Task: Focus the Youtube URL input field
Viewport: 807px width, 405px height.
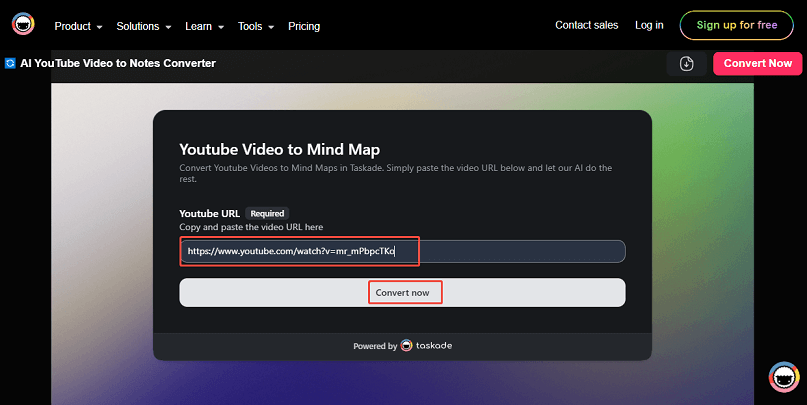Action: tap(402, 251)
